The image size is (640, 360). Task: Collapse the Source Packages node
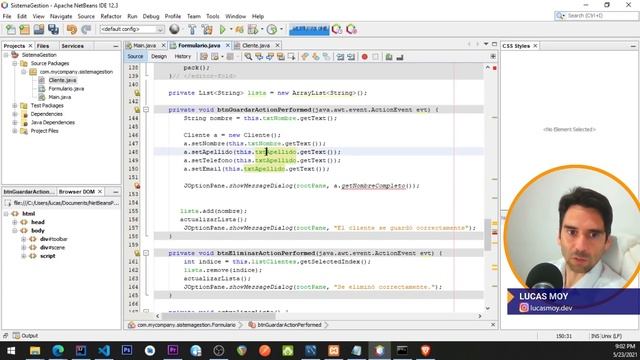[15, 63]
